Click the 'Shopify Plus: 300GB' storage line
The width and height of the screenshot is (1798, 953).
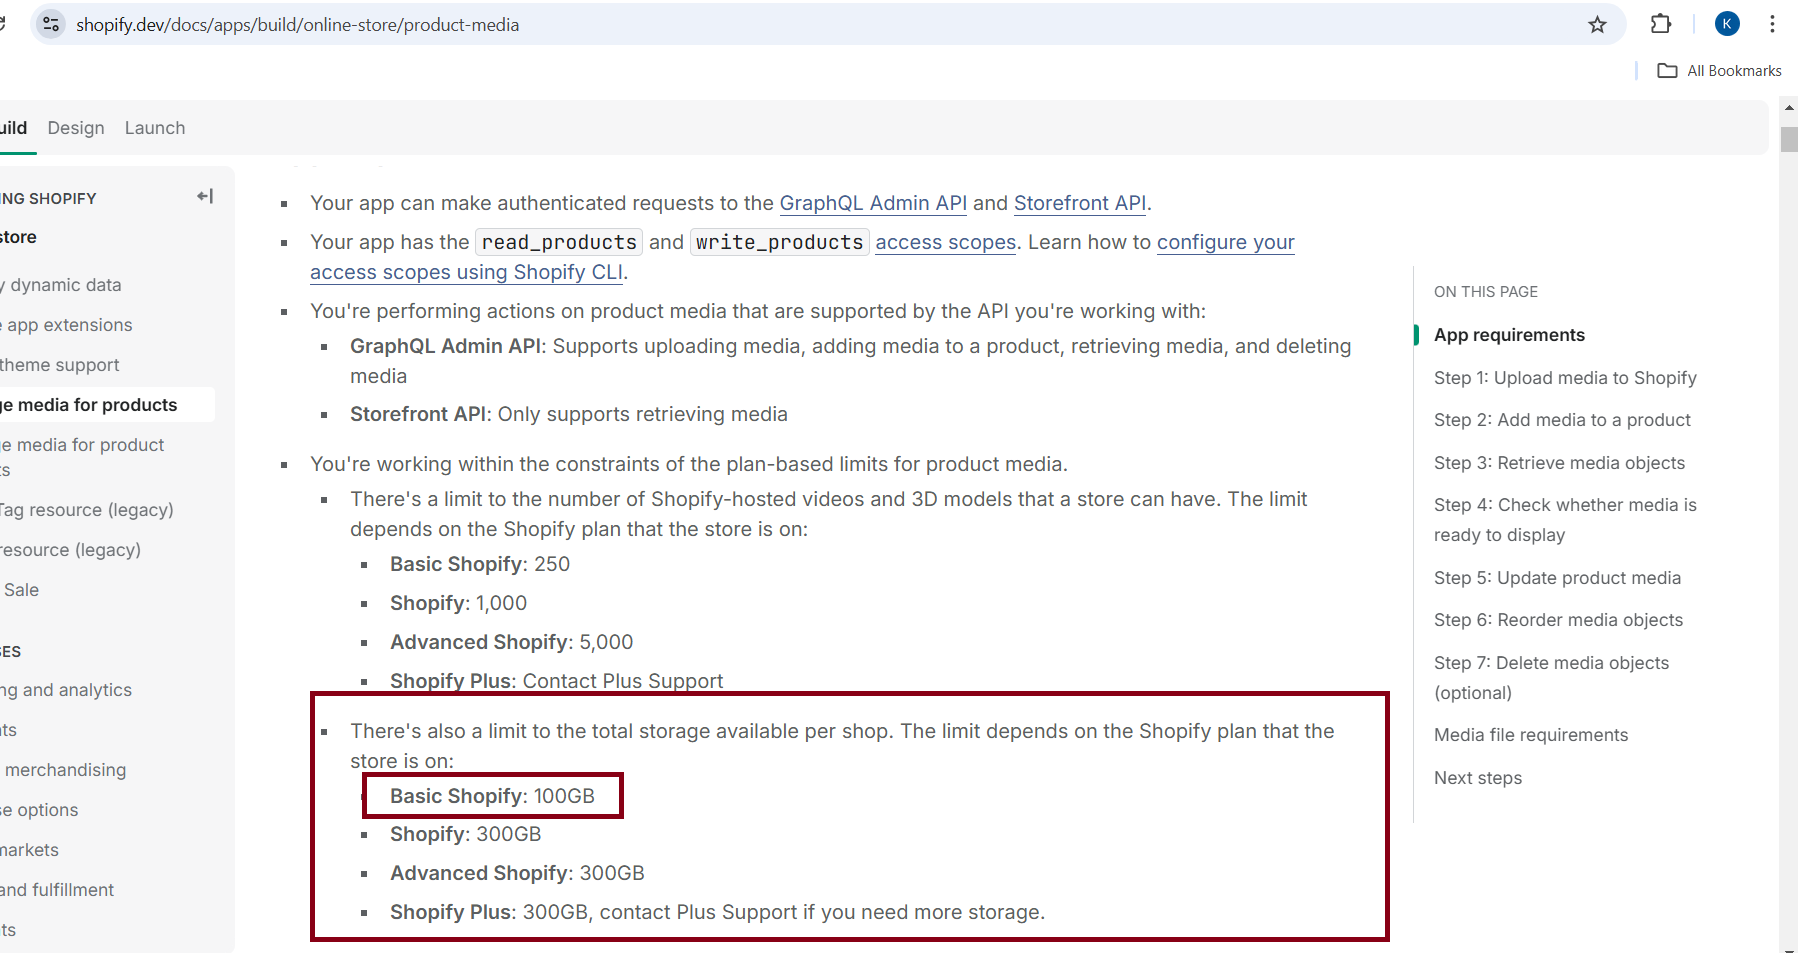[717, 912]
